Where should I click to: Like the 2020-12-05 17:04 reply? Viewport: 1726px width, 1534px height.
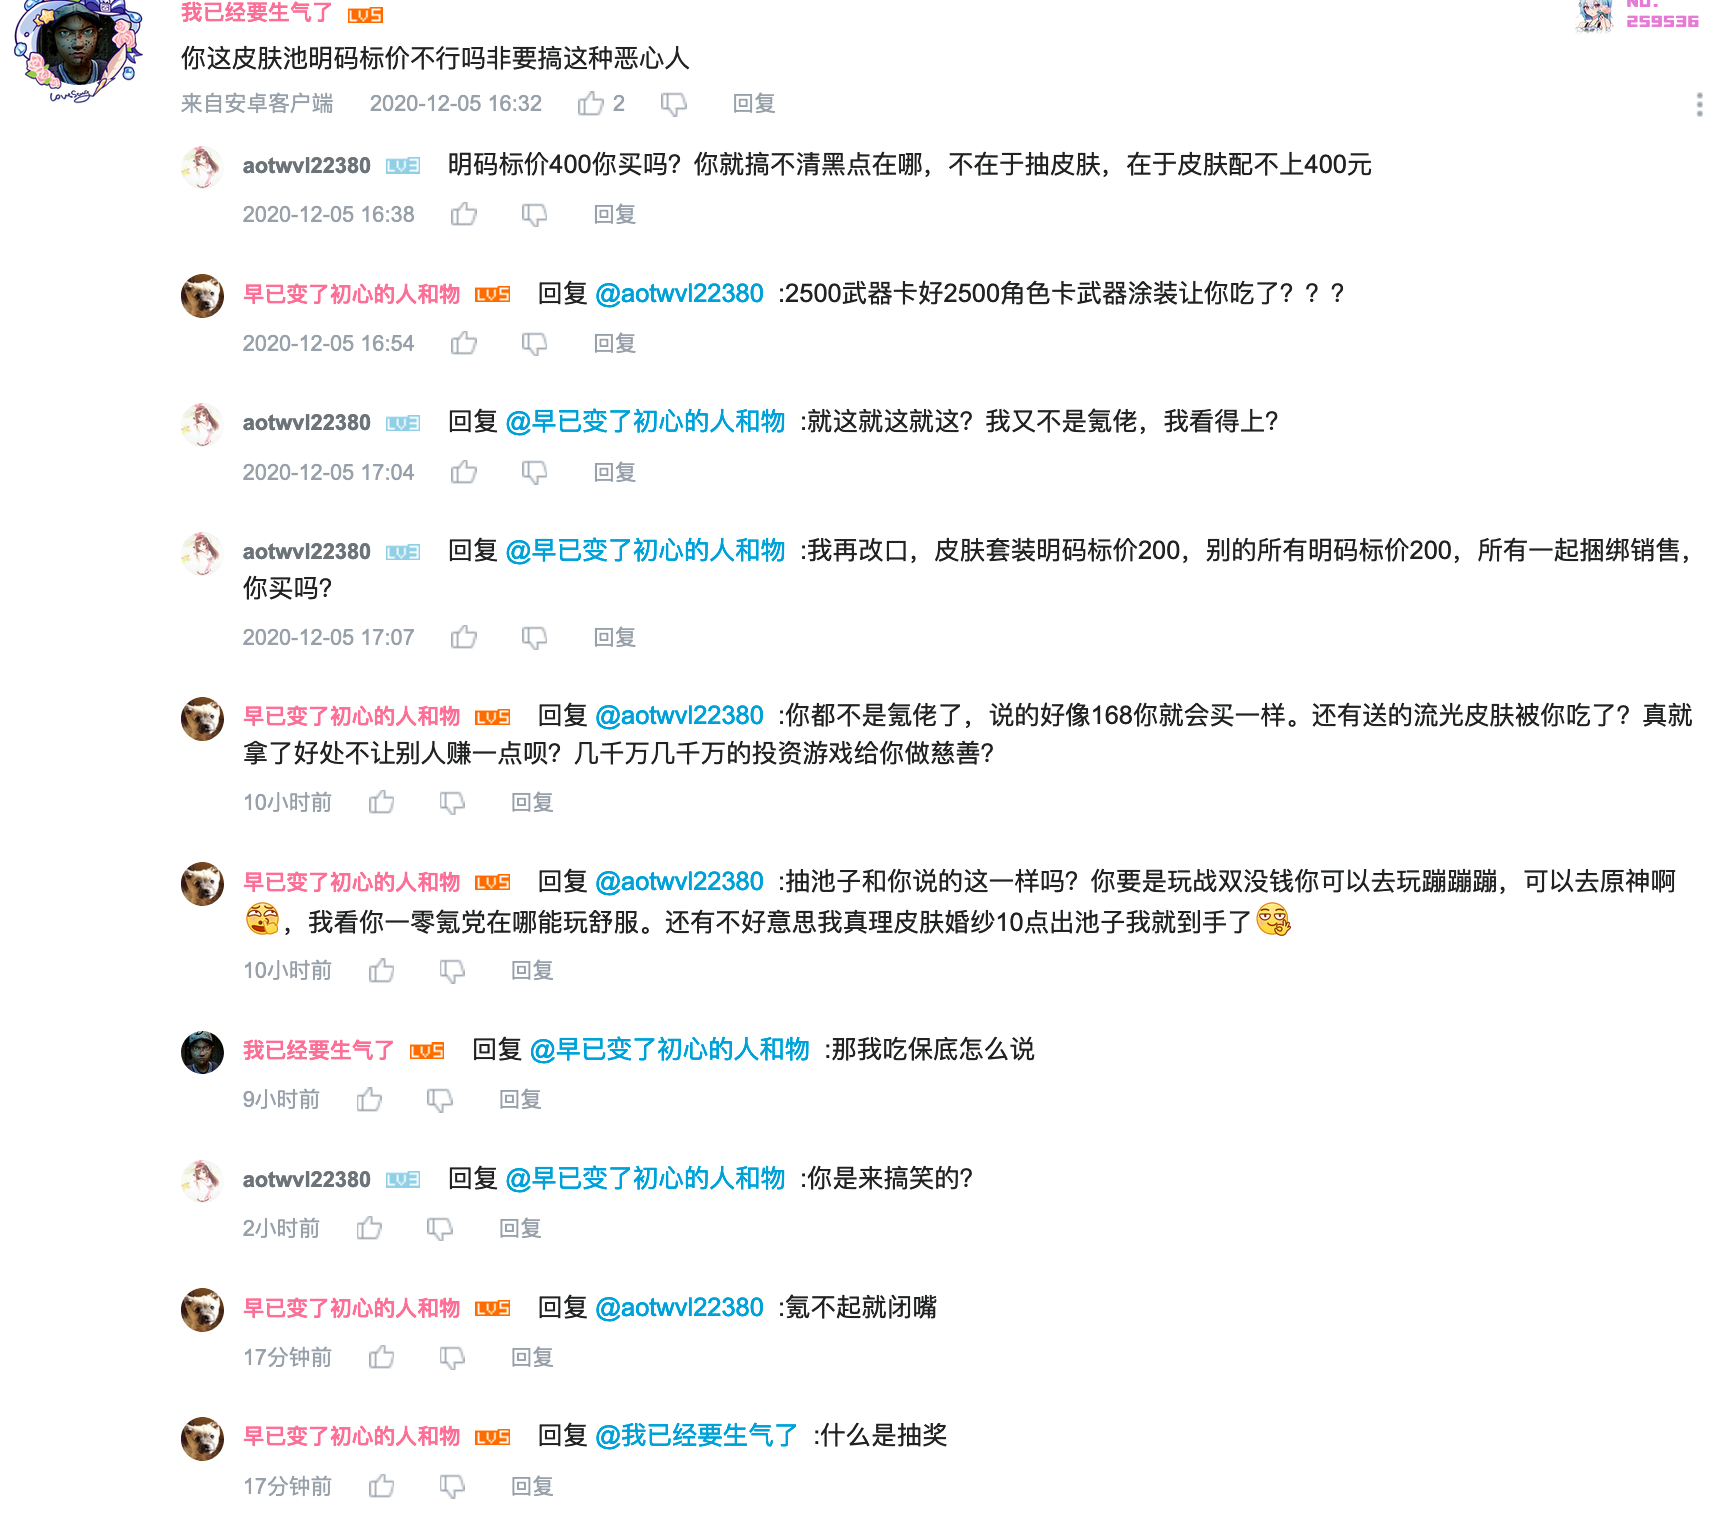tap(464, 472)
